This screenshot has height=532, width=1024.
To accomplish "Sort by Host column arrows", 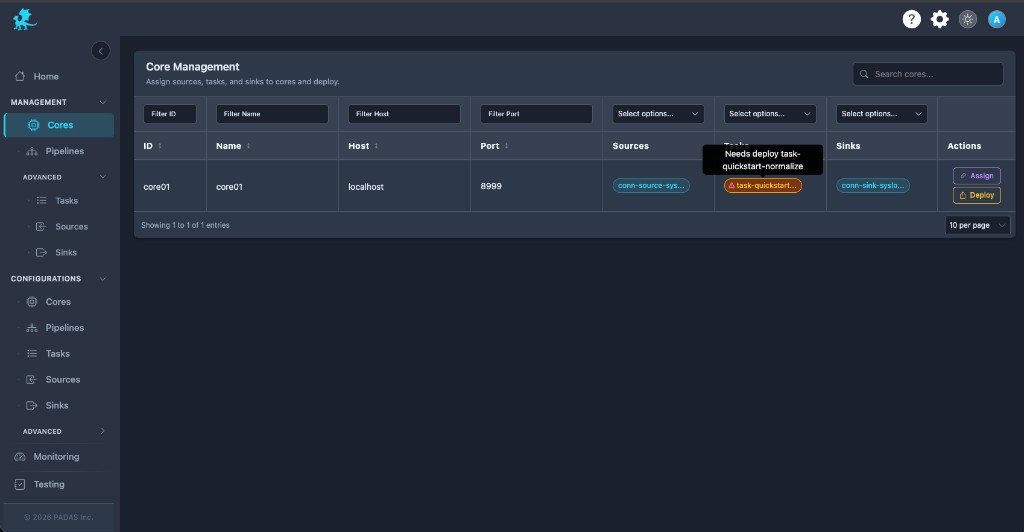I will (376, 146).
